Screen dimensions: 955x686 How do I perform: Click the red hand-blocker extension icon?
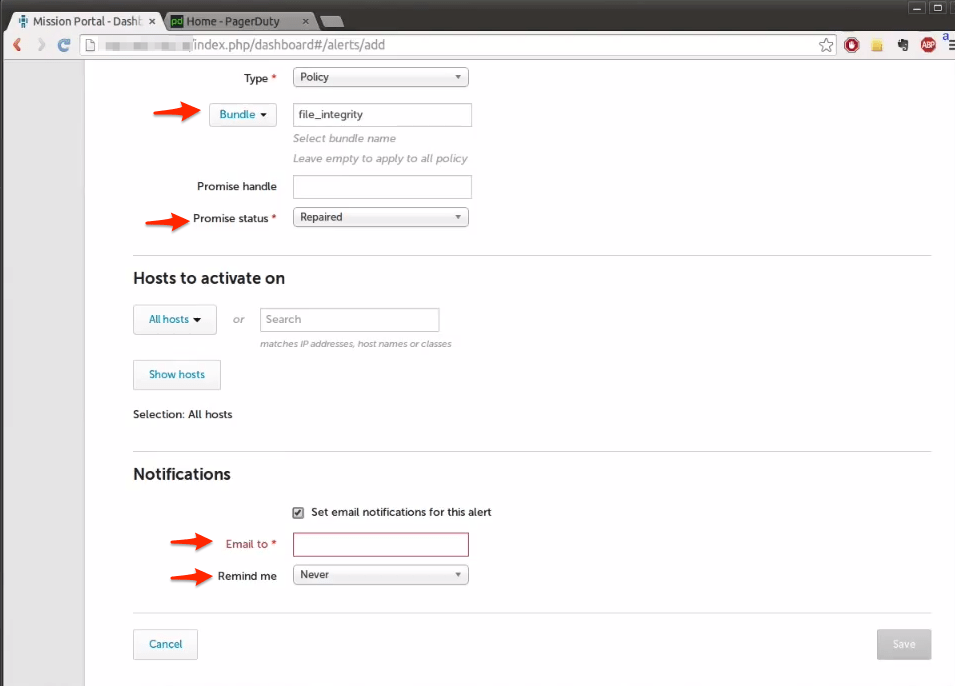pyautogui.click(x=852, y=44)
